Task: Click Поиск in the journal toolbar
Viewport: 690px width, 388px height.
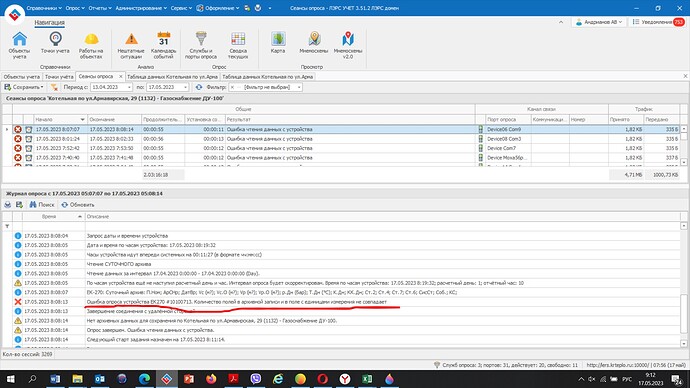Action: (x=42, y=205)
